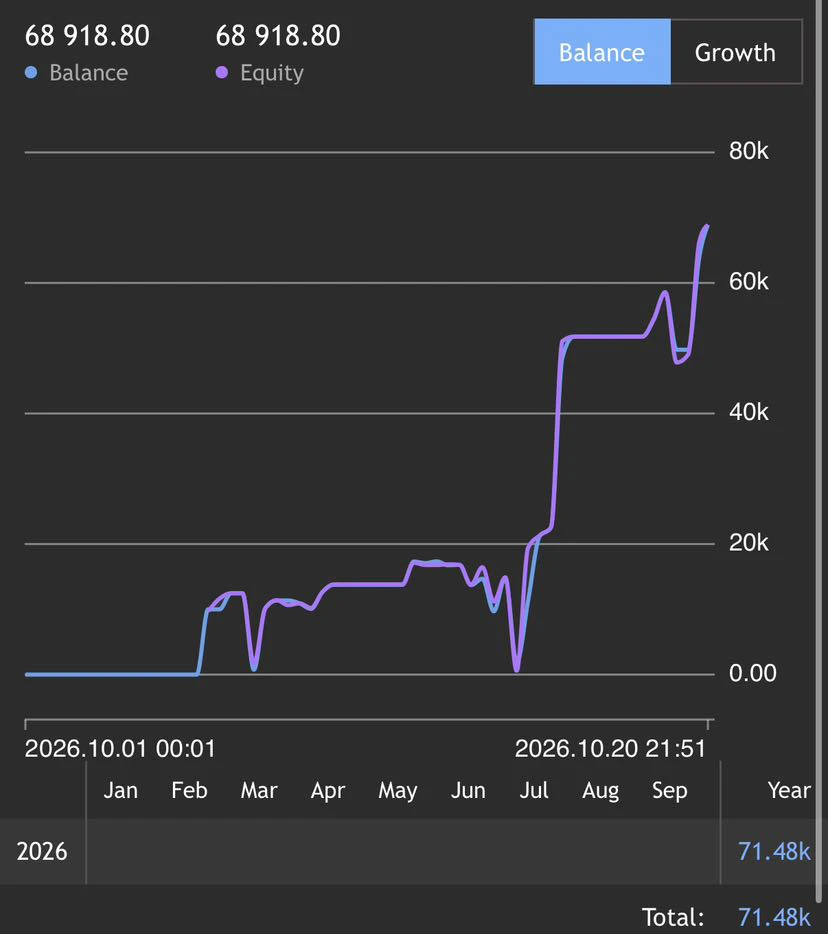Click the end date 2026.10.20 21:51
This screenshot has width=828, height=934.
point(611,749)
